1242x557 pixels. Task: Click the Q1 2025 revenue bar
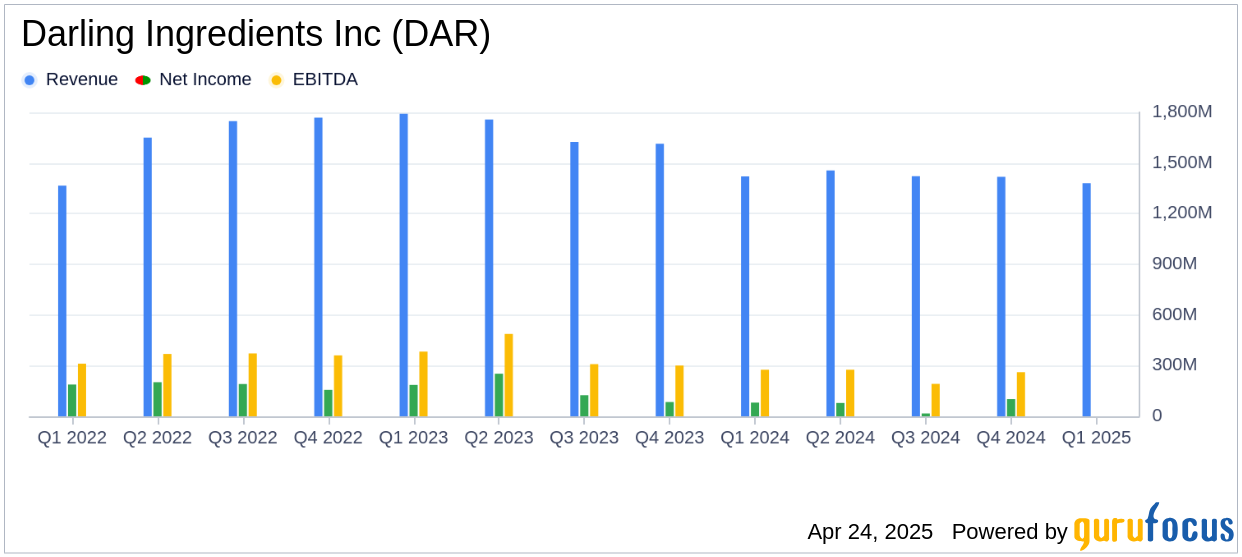coord(1087,300)
